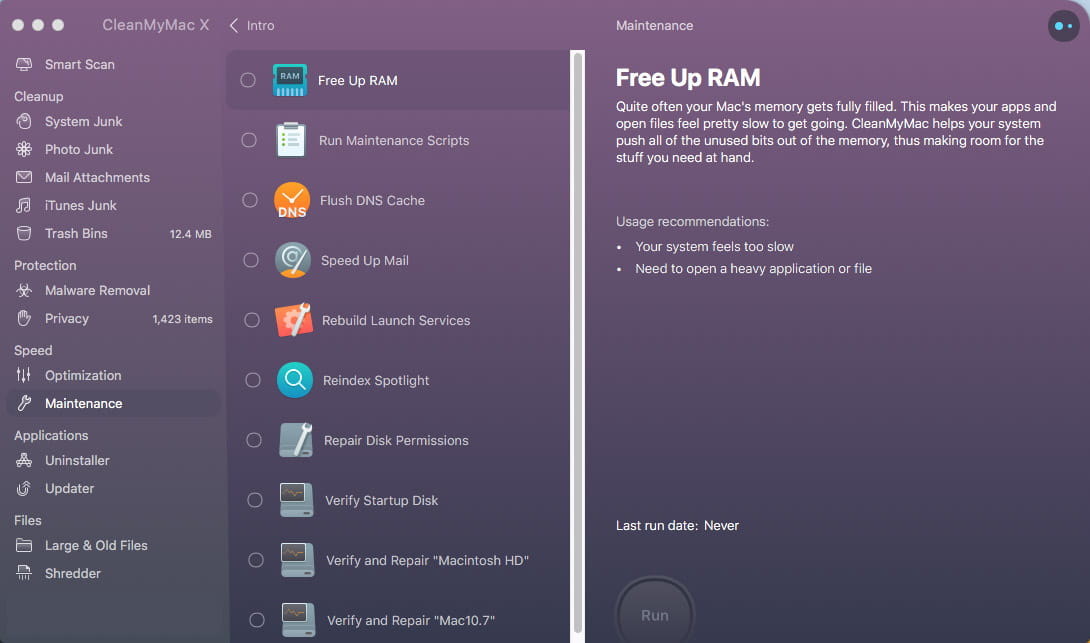Click the Rebuild Launch Services icon
The width and height of the screenshot is (1090, 643).
pyautogui.click(x=294, y=320)
